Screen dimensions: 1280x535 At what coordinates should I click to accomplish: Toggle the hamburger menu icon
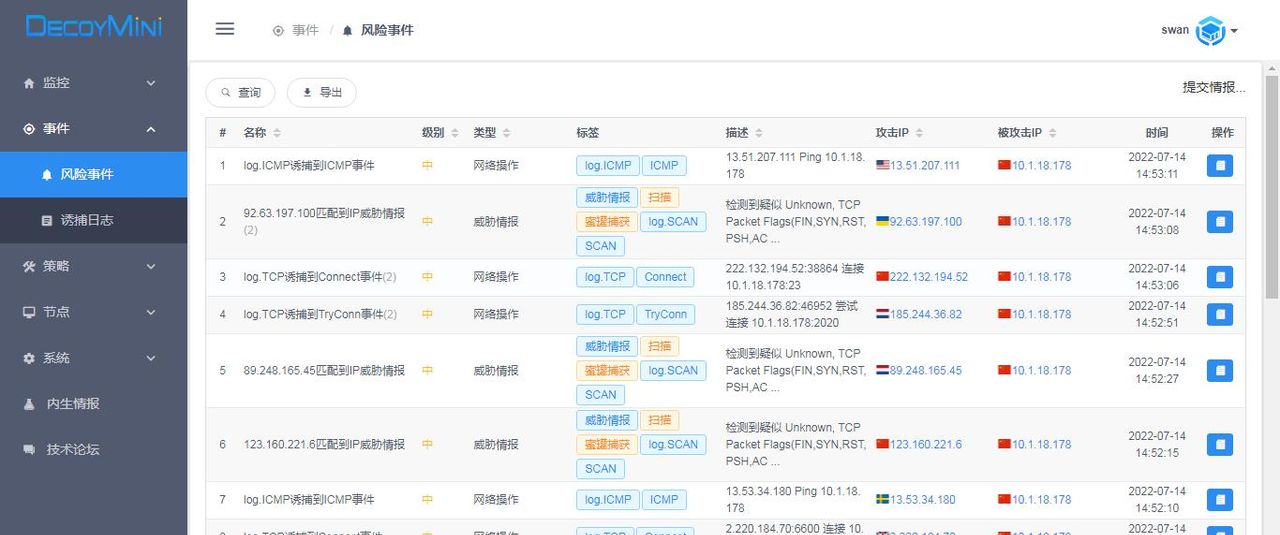[x=225, y=29]
